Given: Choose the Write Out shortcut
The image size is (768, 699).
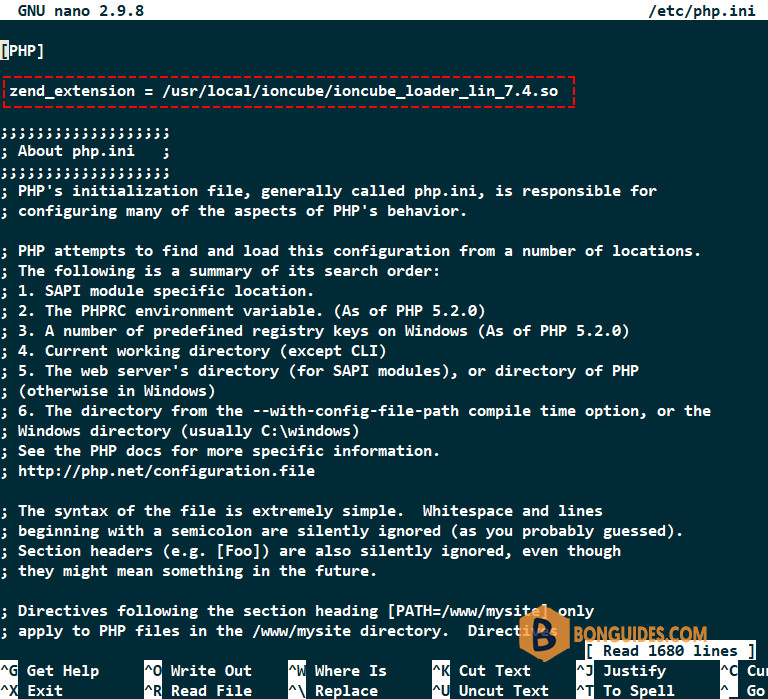Looking at the screenshot, I should [198, 671].
